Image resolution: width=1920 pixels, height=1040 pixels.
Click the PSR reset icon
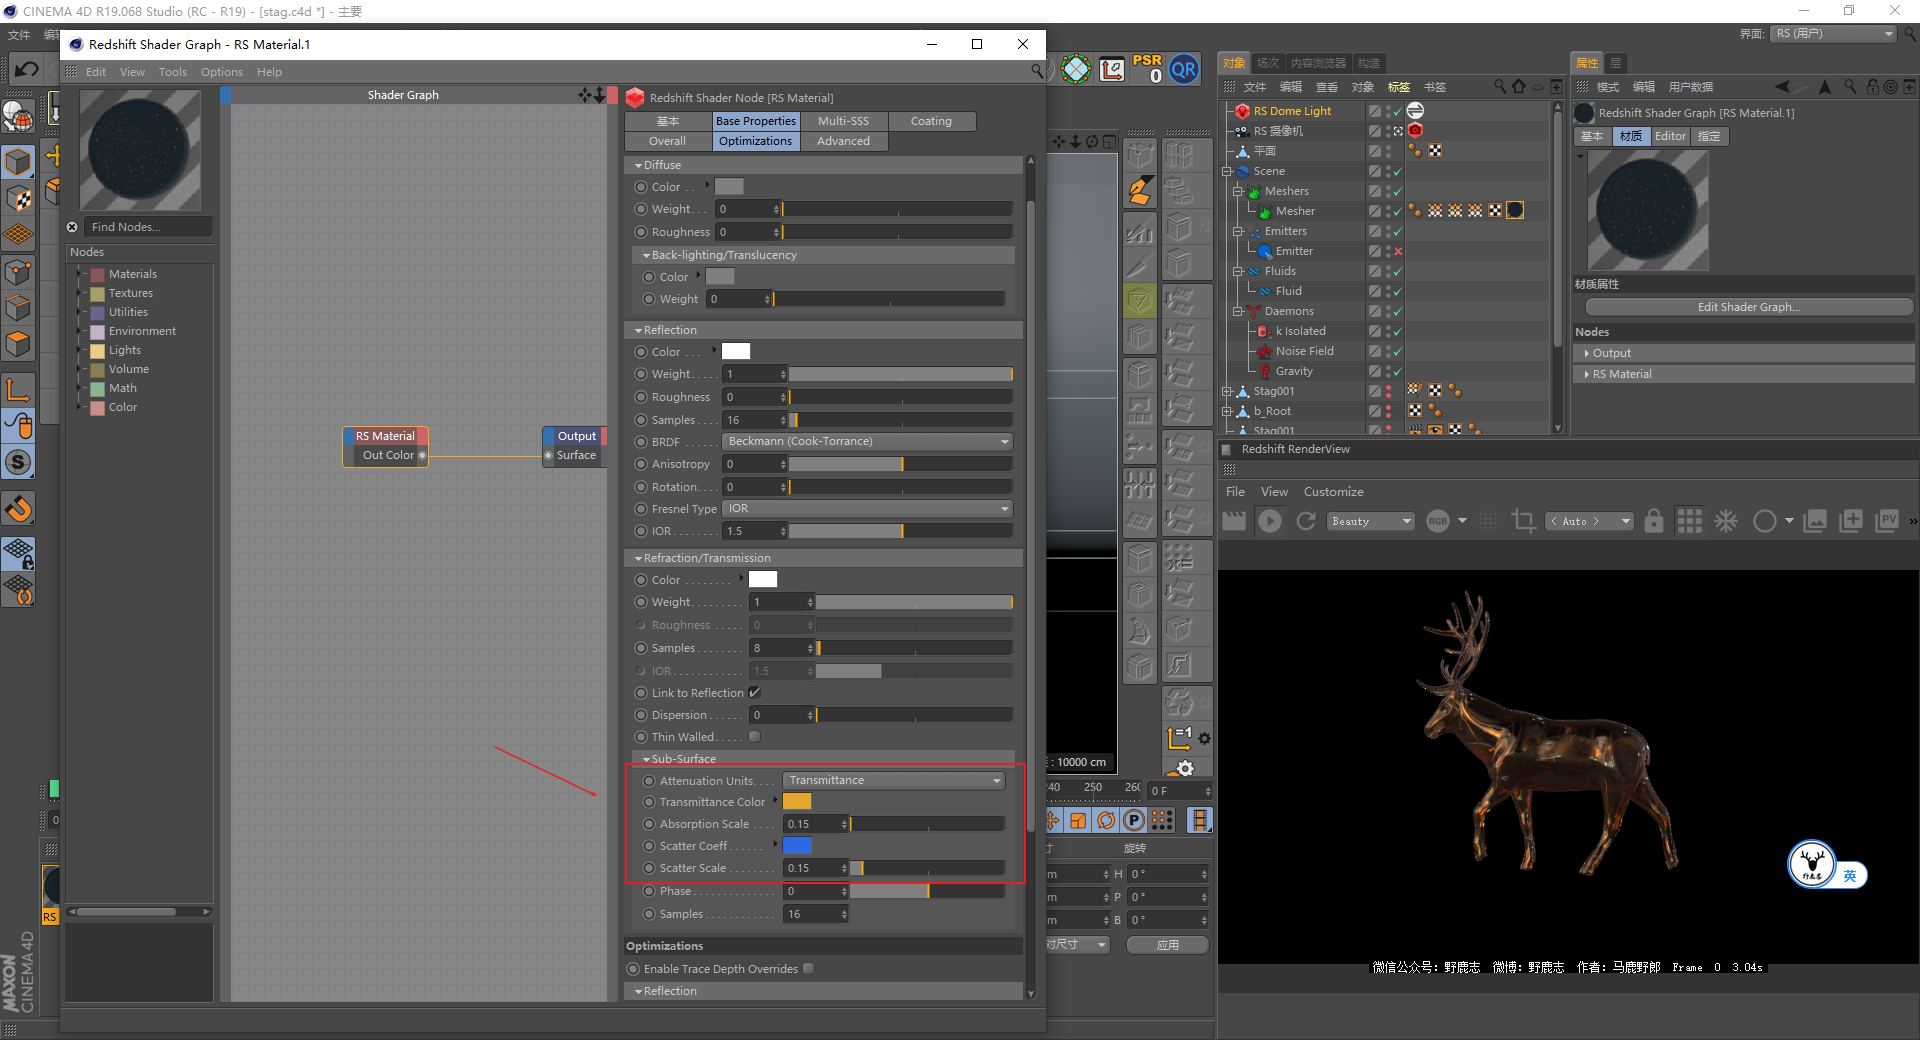(x=1147, y=69)
